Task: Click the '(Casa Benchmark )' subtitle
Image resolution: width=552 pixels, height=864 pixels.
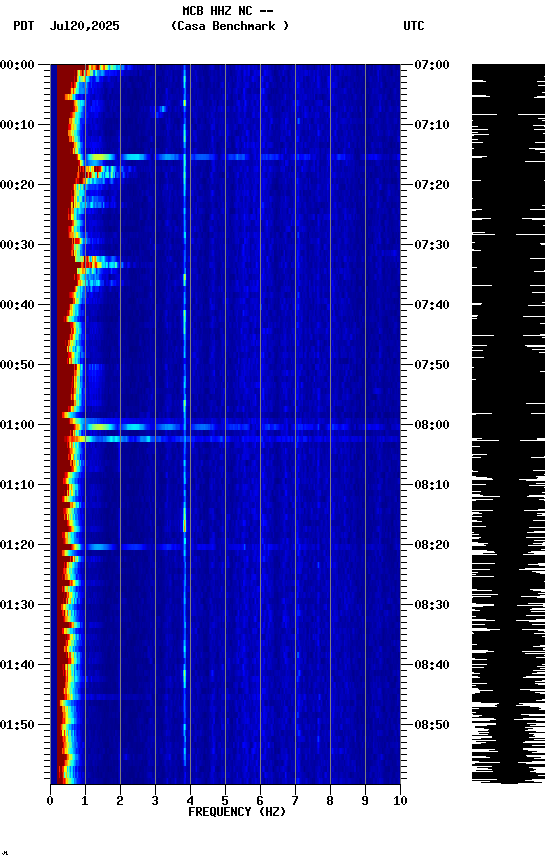Action: pos(230,26)
